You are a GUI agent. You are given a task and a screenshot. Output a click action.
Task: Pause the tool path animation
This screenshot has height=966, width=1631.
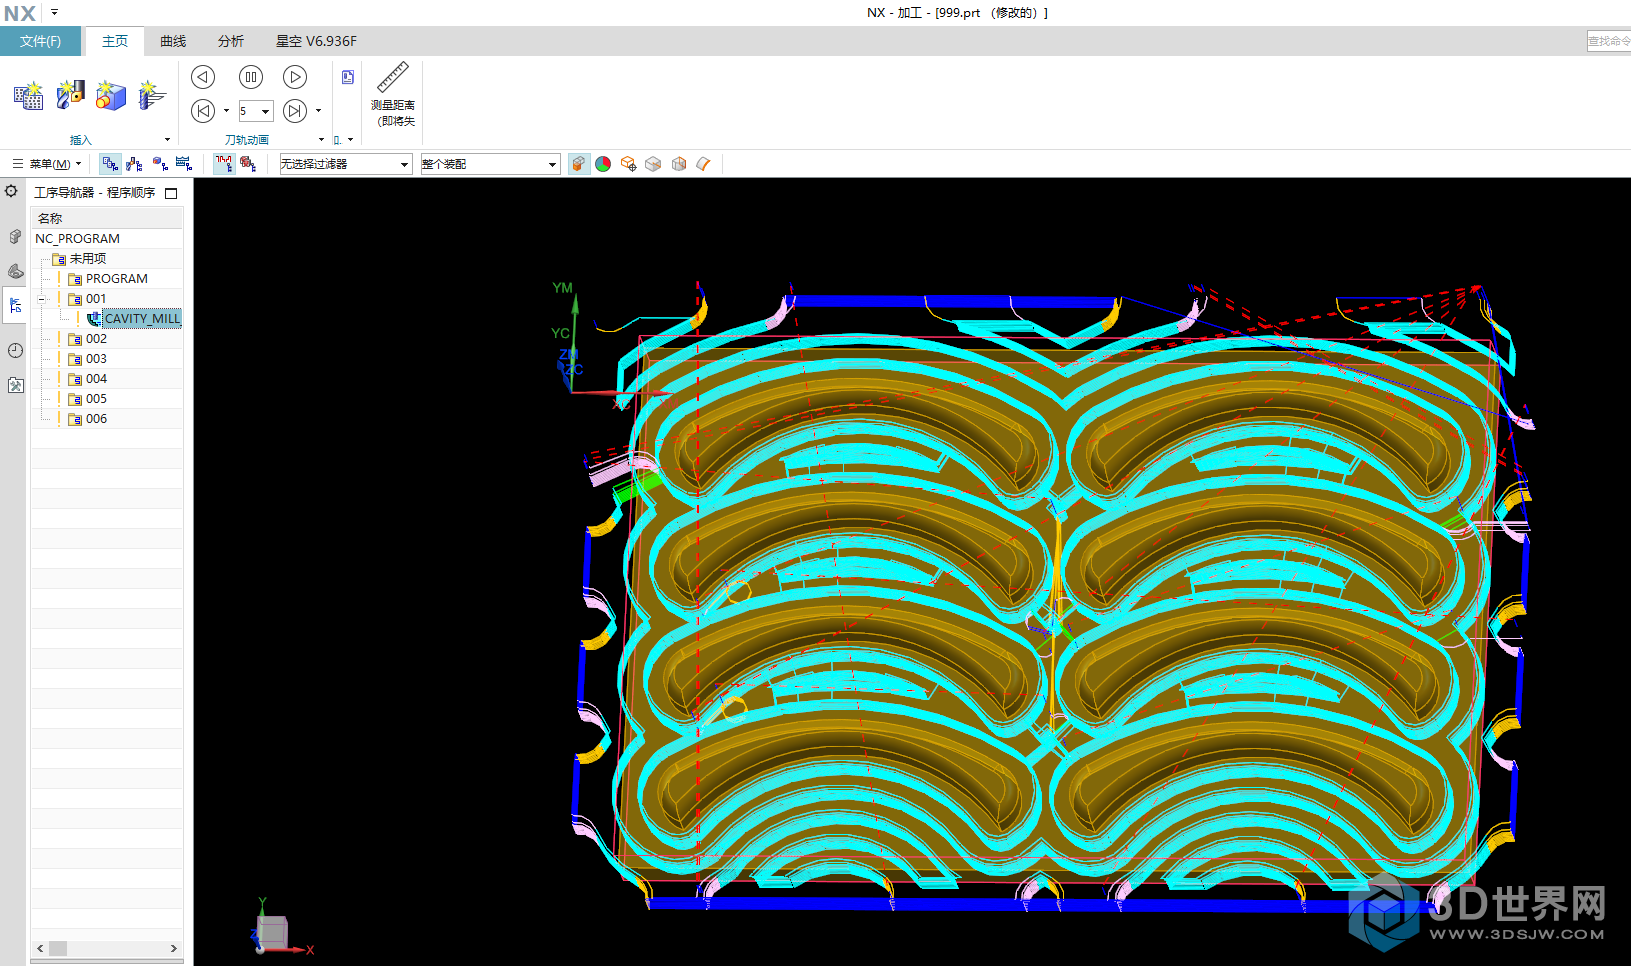point(251,77)
